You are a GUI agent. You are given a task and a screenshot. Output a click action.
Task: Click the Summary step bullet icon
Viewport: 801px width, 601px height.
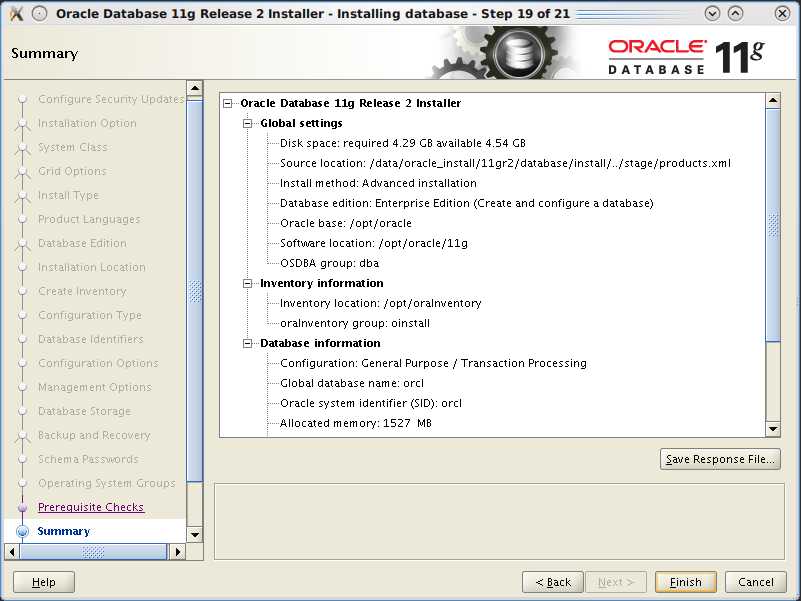pos(22,531)
